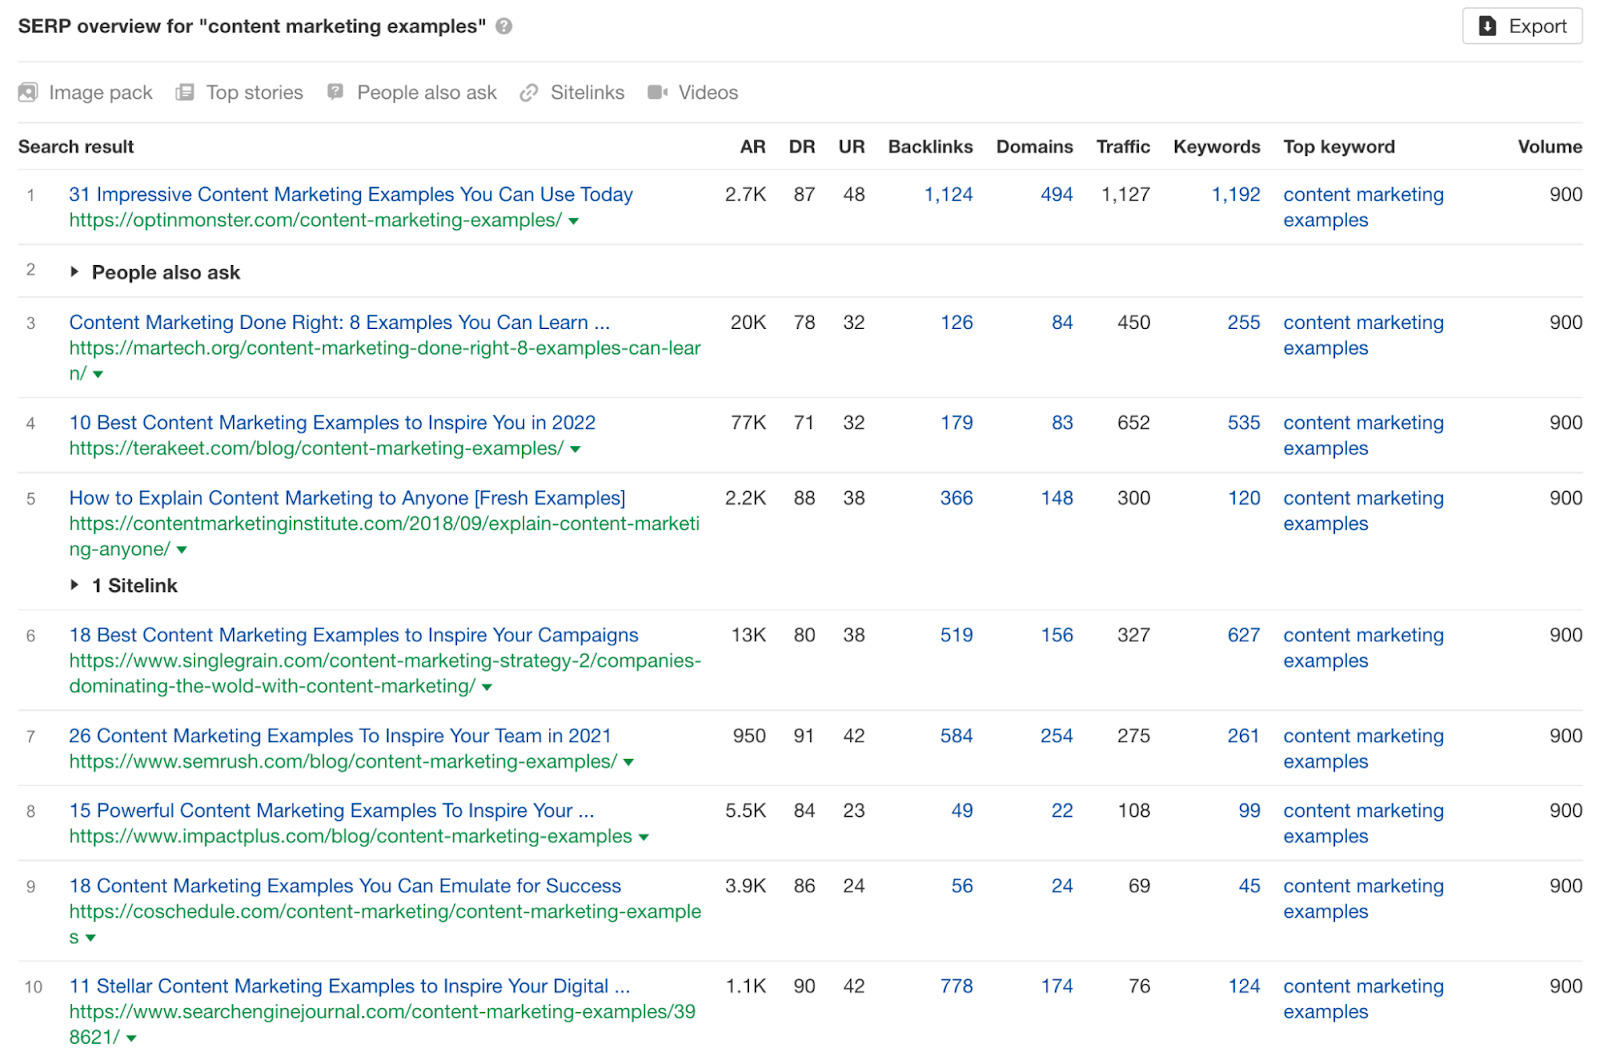Click the Sitelinks link icon
Viewport: 1600px width, 1052px height.
[x=527, y=92]
